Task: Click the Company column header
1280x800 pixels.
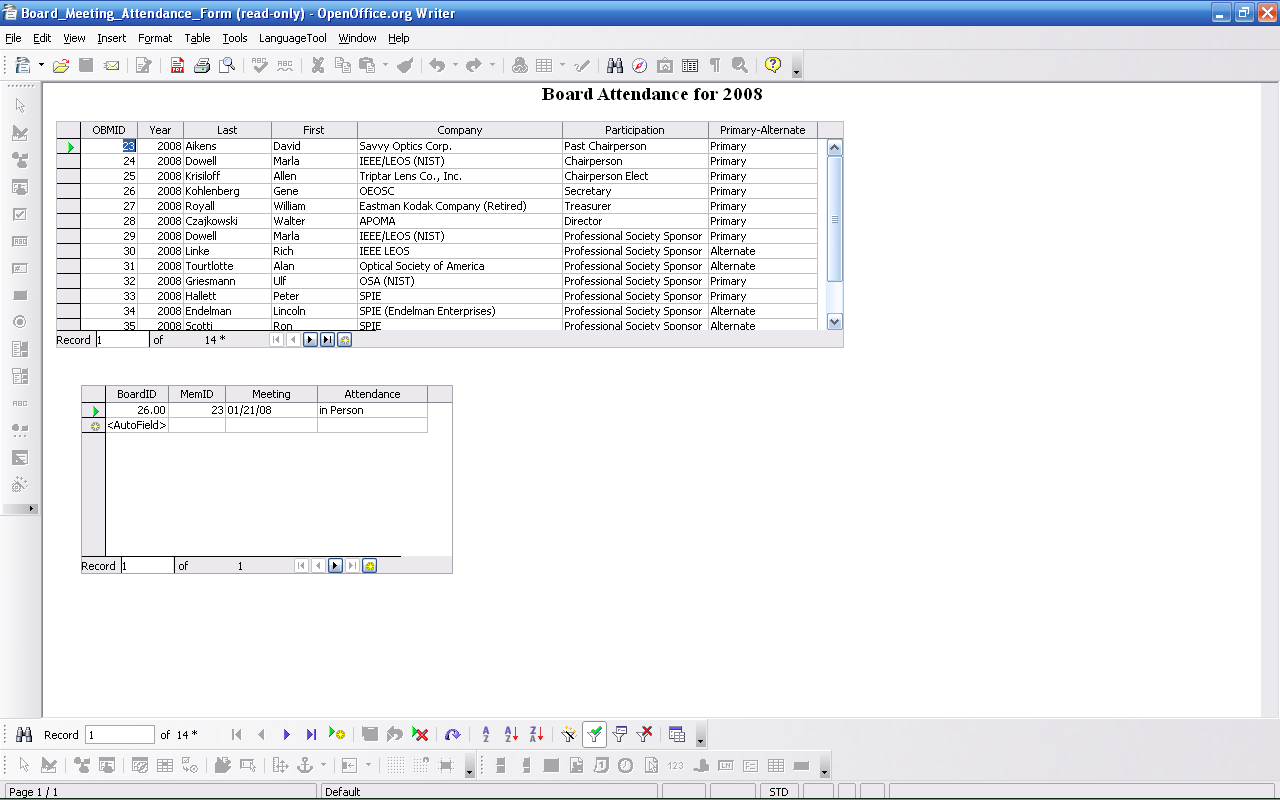Action: click(459, 130)
